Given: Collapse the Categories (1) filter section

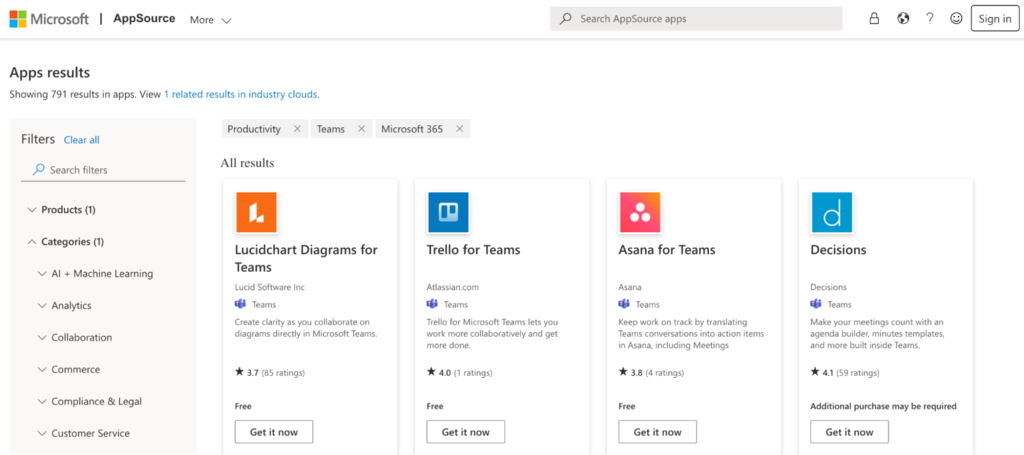Looking at the screenshot, I should (65, 242).
